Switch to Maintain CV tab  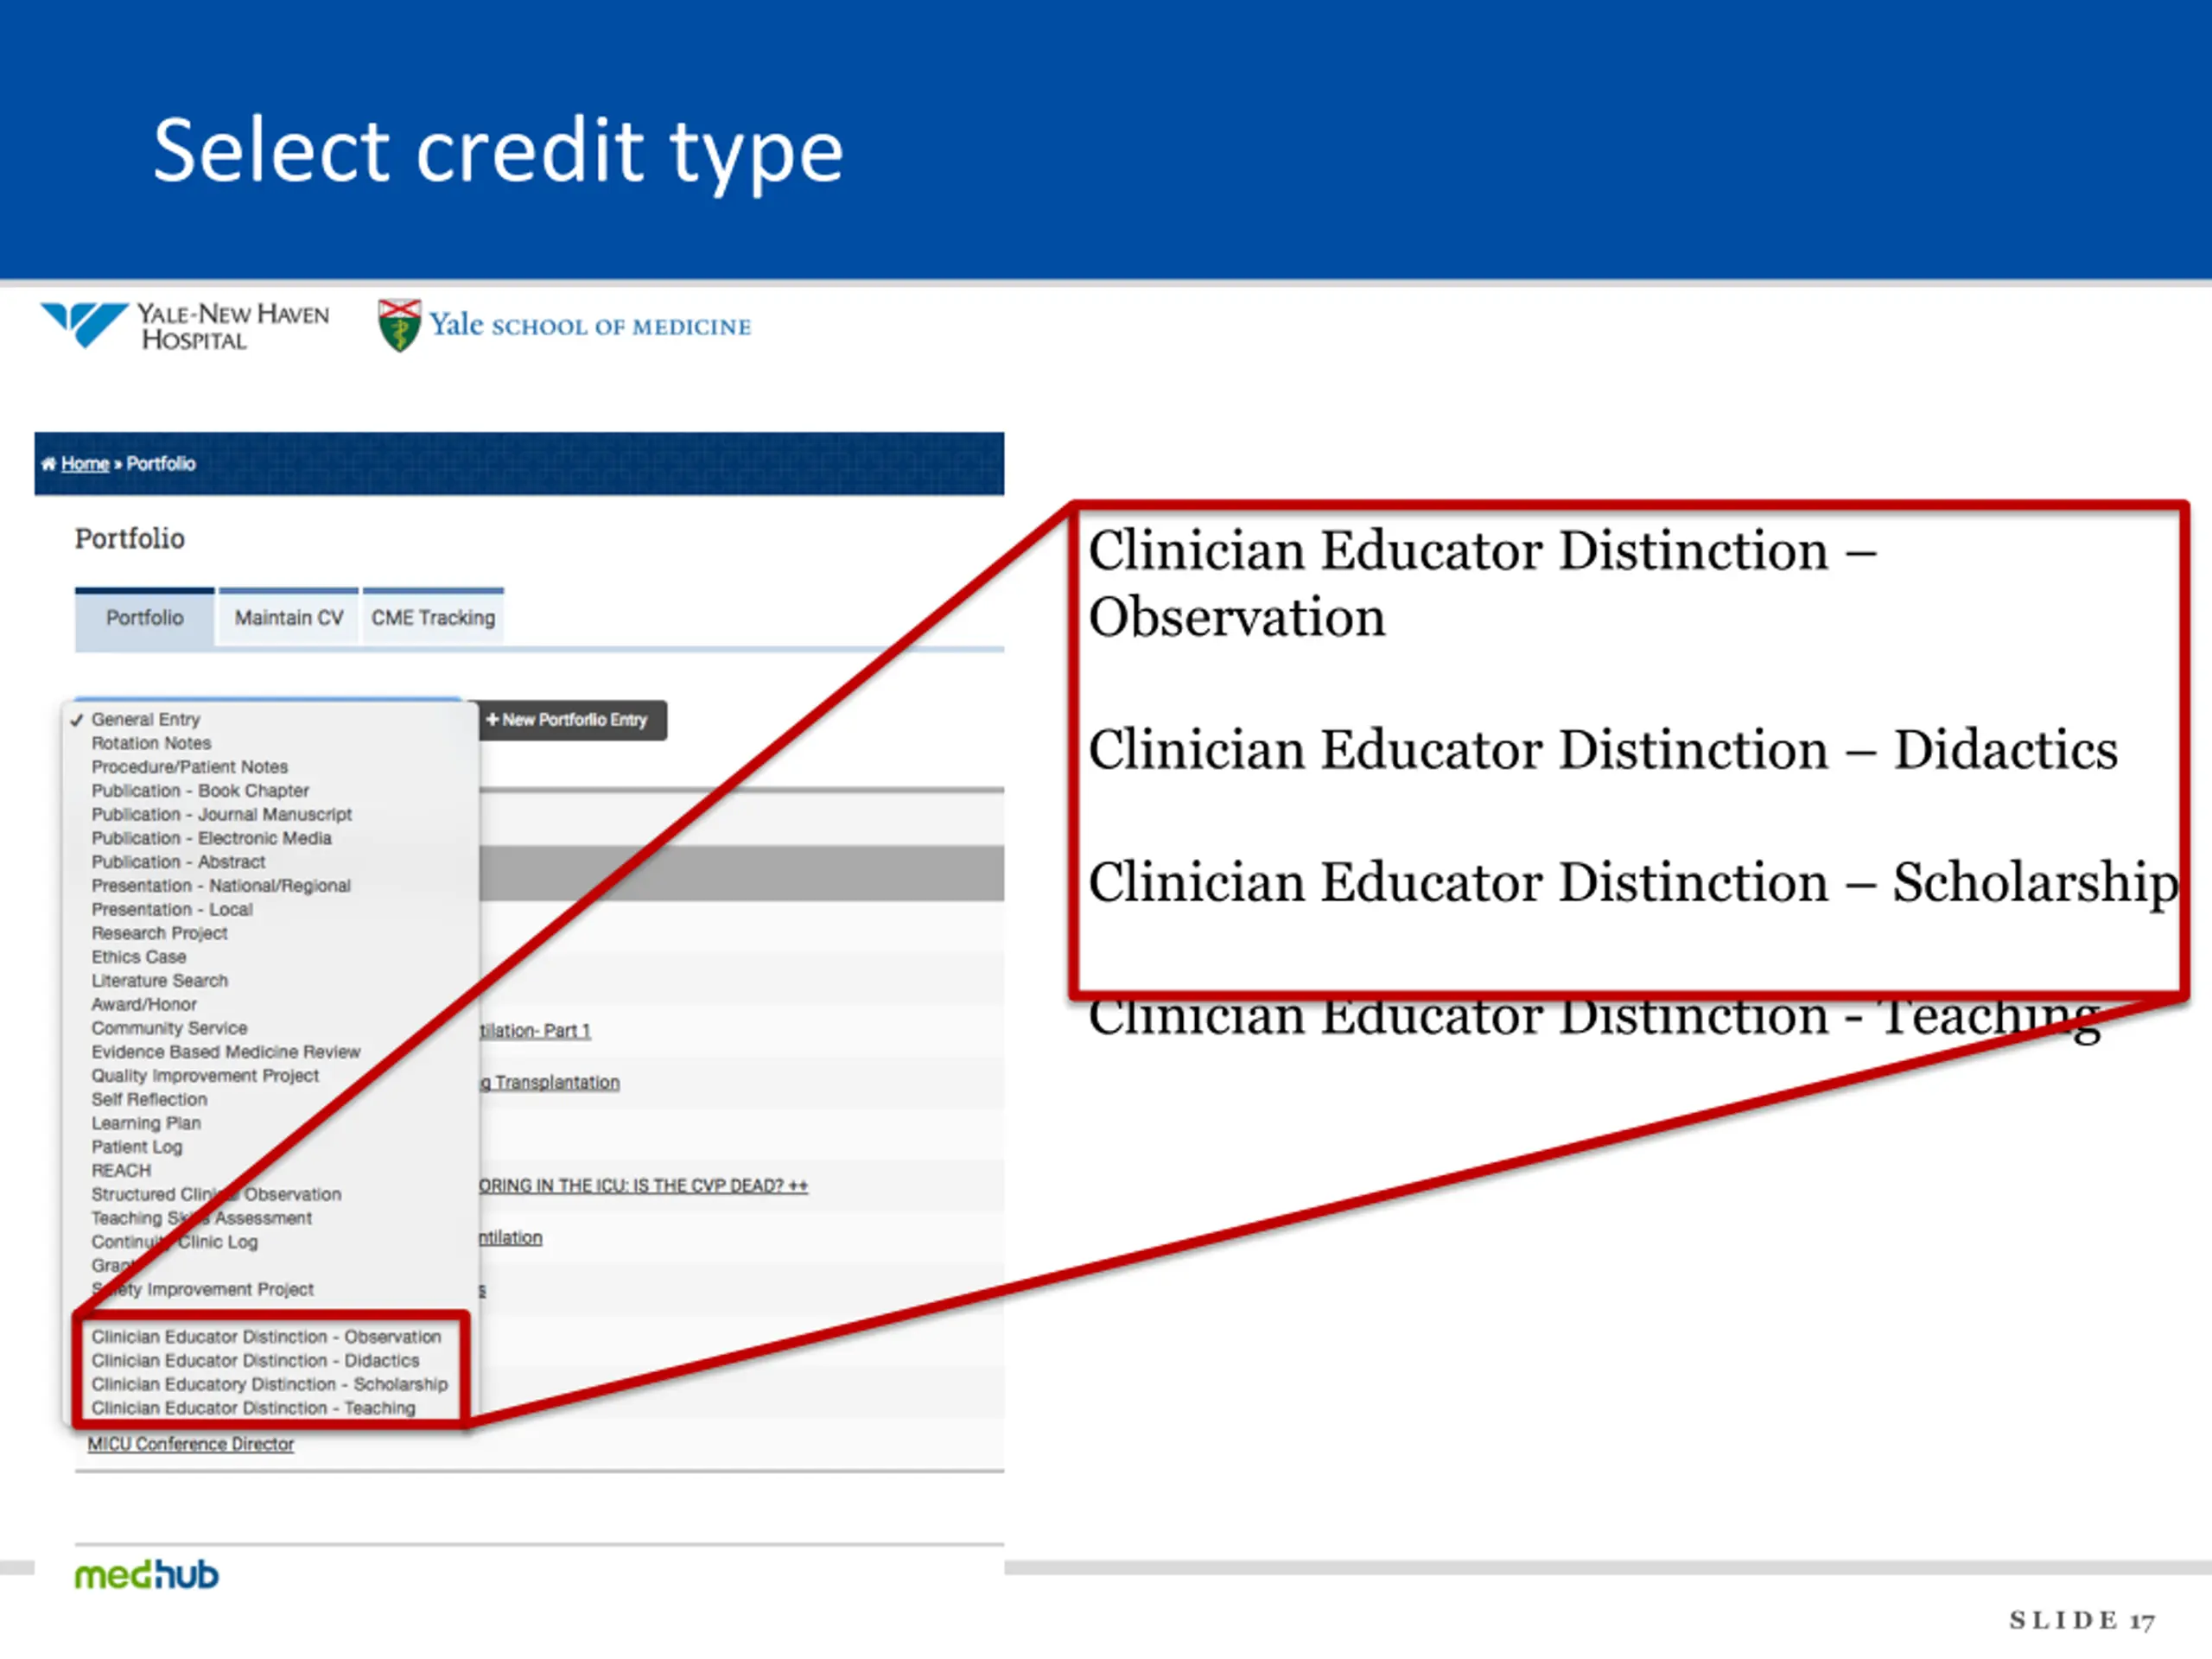tap(288, 618)
